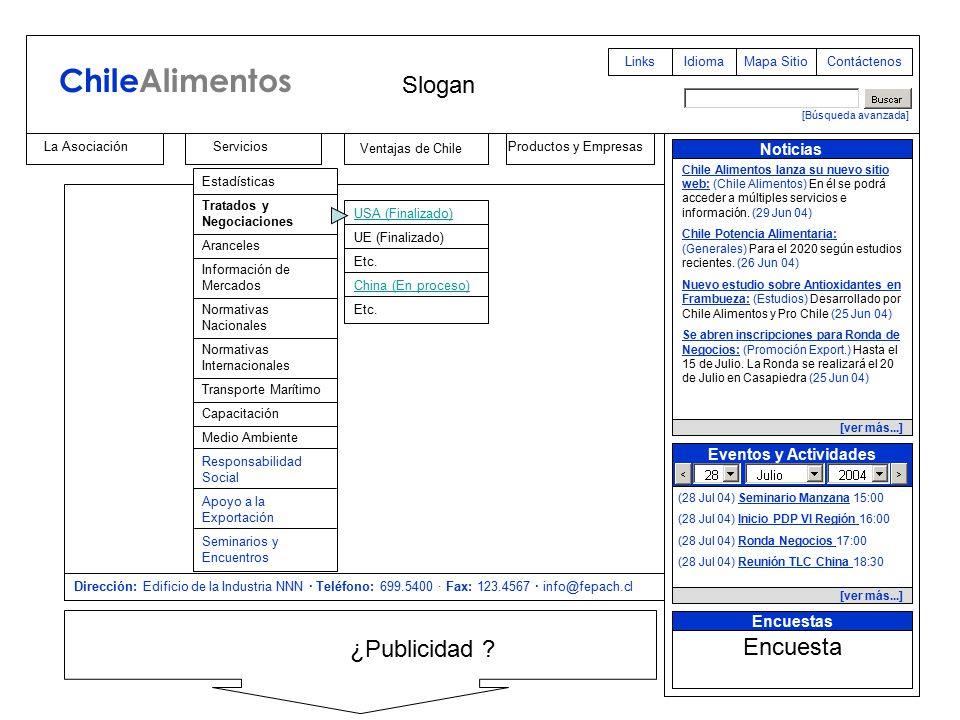960x720 pixels.
Task: Select Aranceles menu item
Action: pos(265,246)
